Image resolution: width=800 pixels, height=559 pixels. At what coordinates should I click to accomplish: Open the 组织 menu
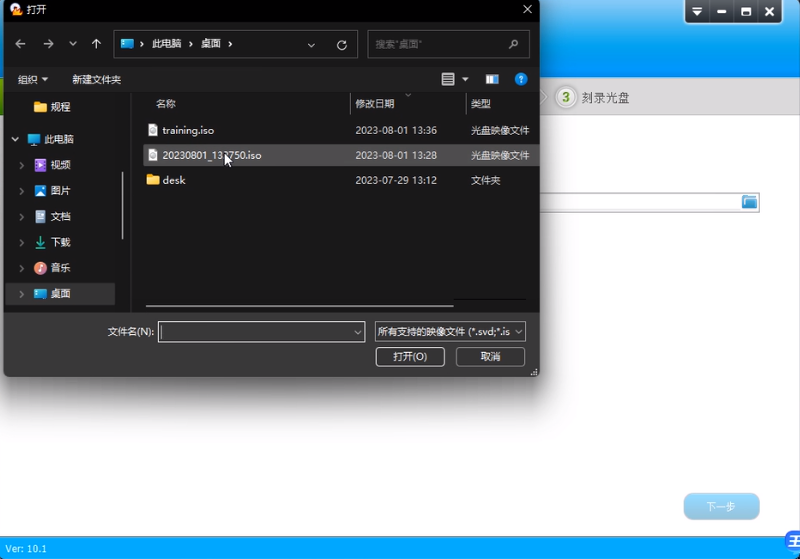tap(33, 80)
